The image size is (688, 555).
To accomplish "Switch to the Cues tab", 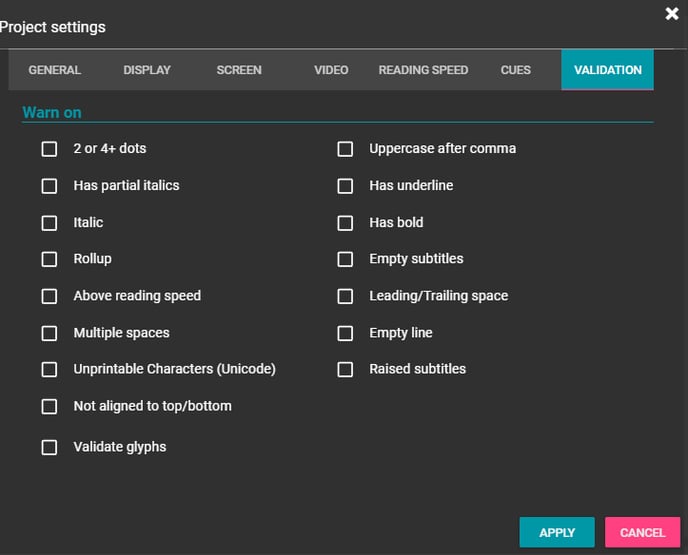I will (515, 70).
